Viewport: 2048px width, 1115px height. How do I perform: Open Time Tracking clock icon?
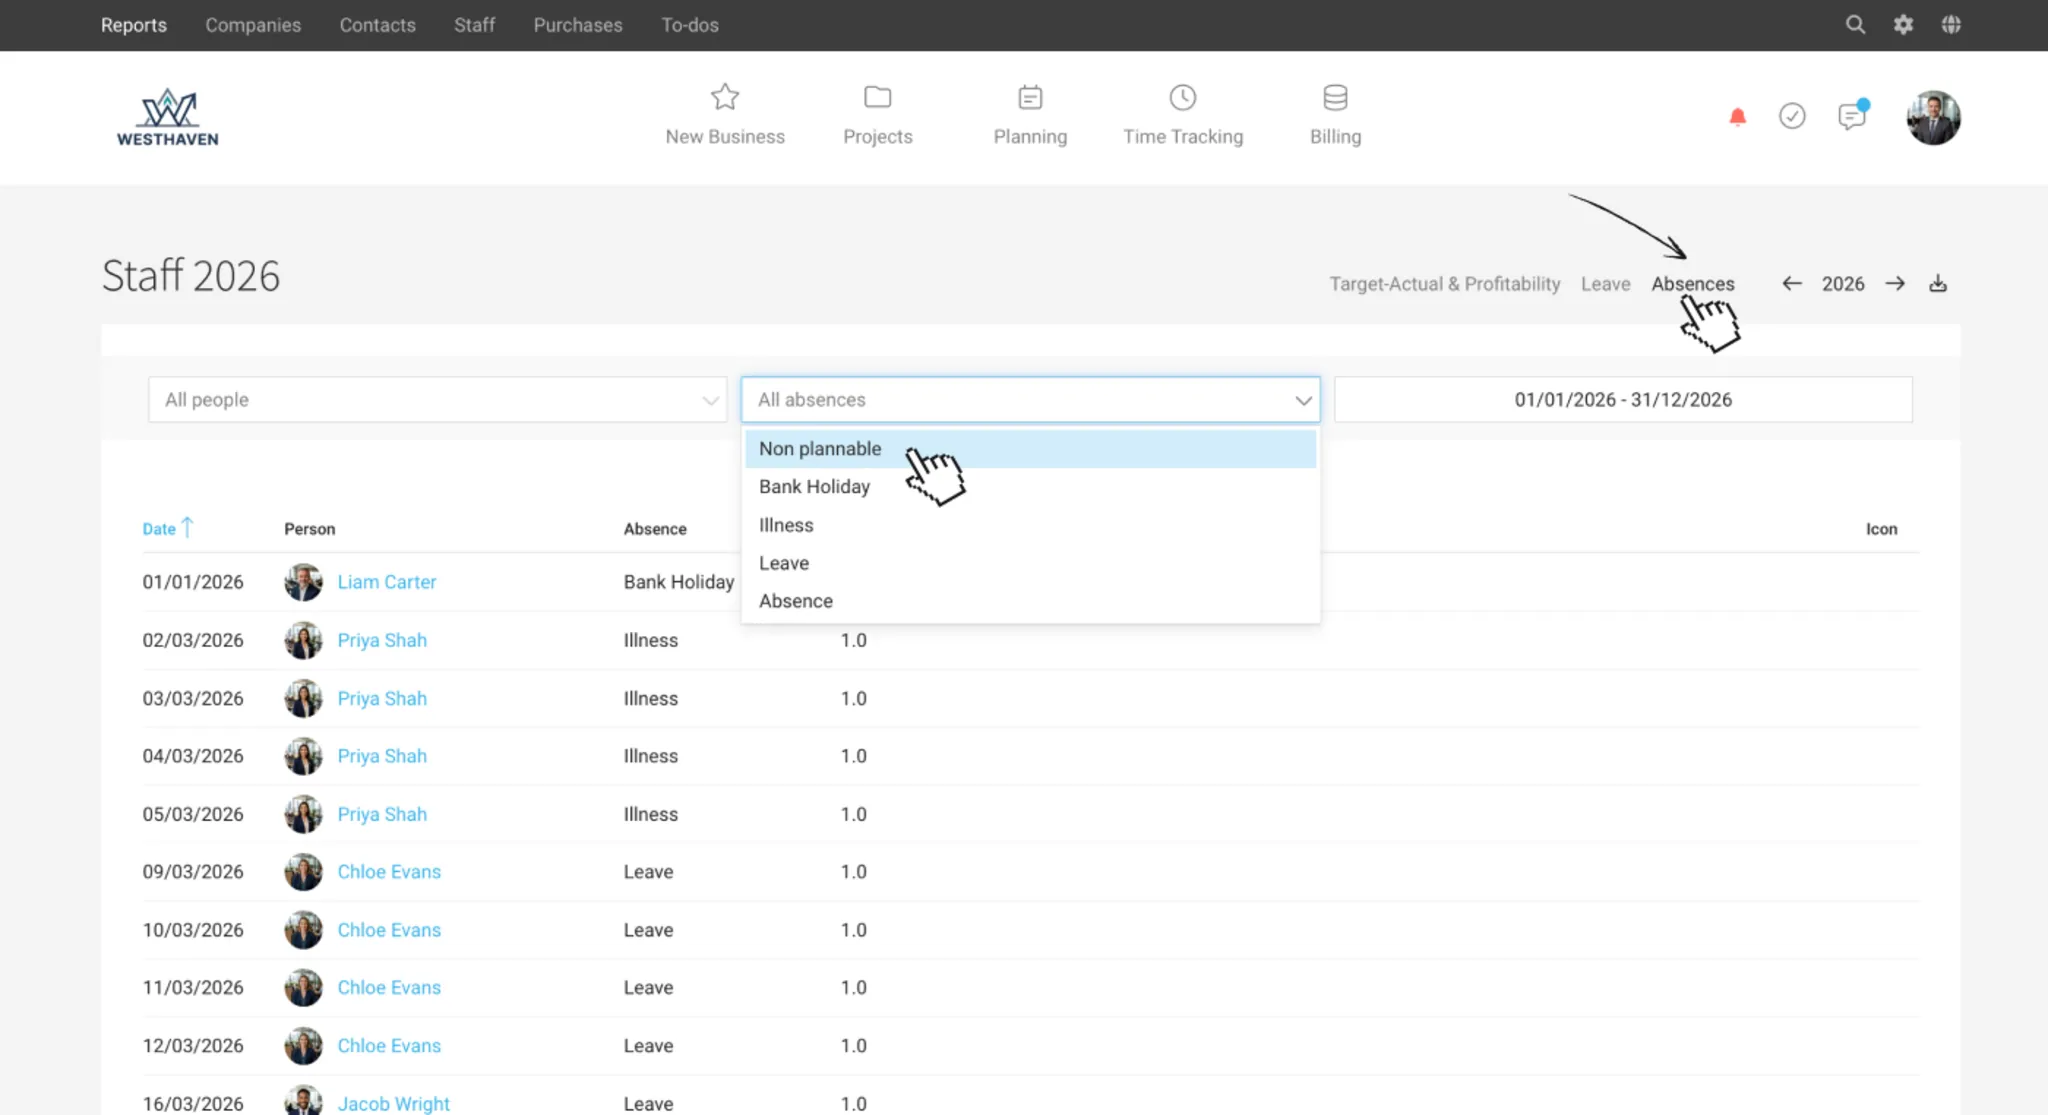tap(1183, 97)
